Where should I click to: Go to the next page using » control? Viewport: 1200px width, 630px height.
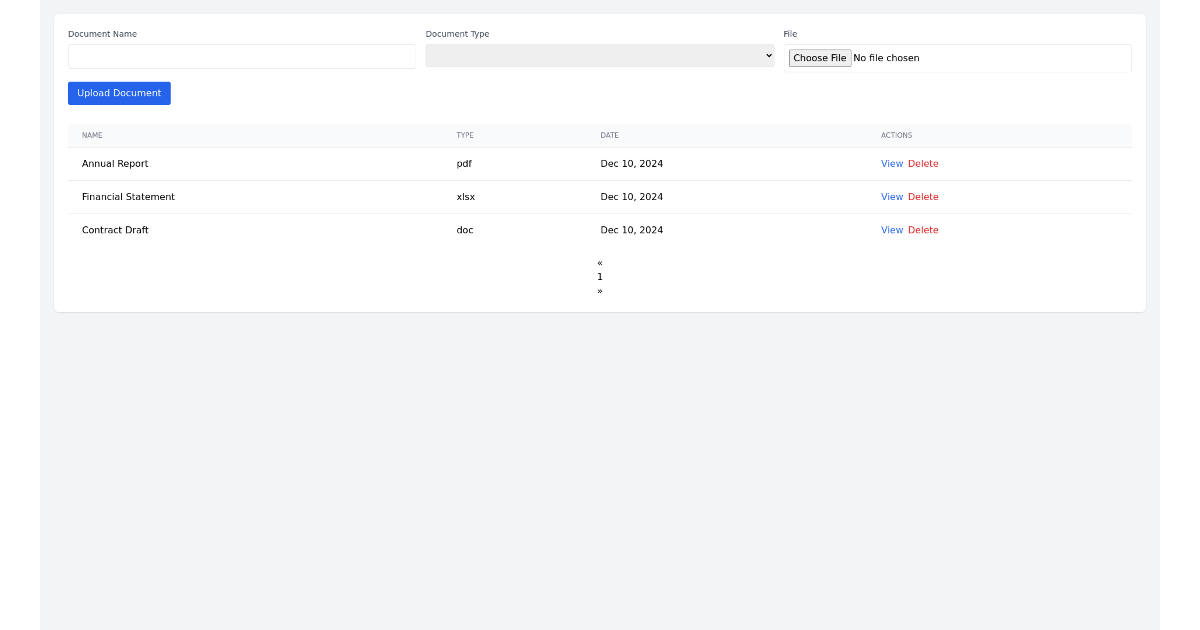tap(600, 290)
